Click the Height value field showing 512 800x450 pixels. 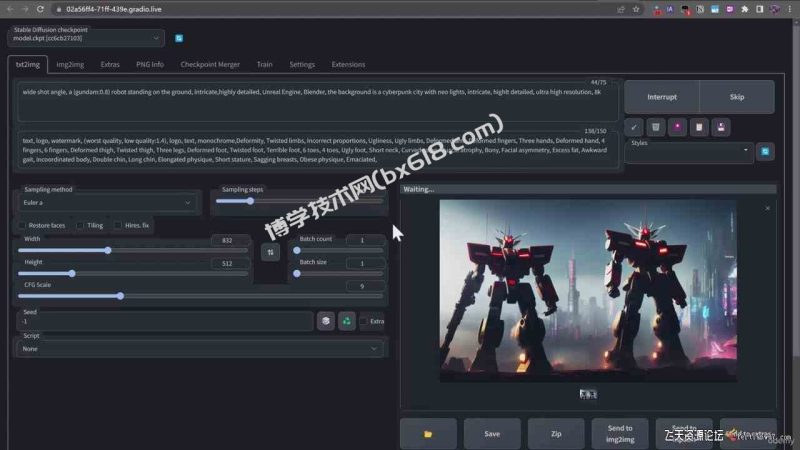(x=230, y=264)
